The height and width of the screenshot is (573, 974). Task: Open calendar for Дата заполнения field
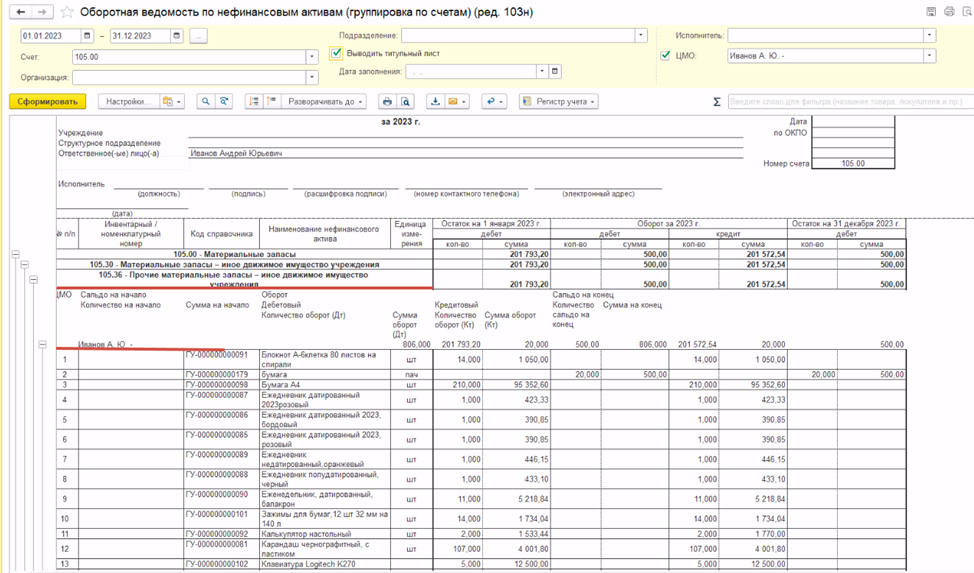pos(555,71)
